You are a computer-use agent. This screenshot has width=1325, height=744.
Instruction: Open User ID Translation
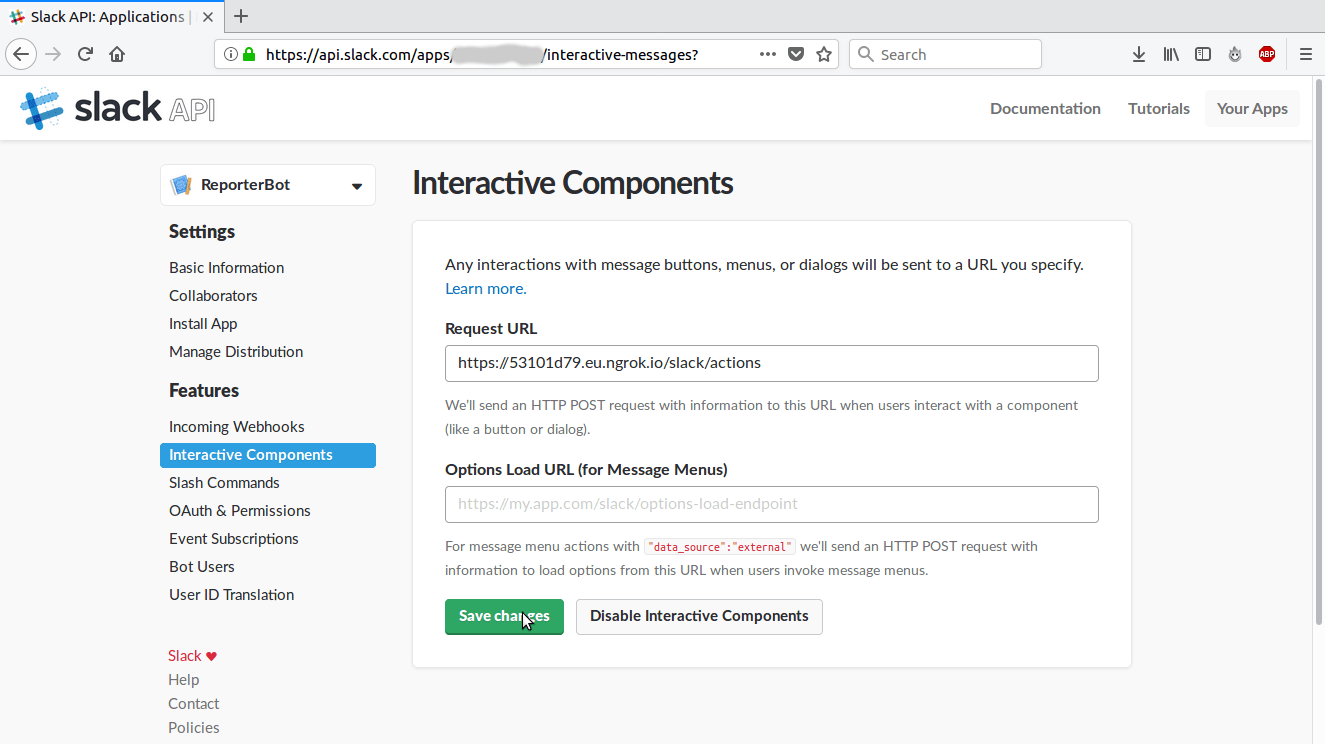[x=231, y=594]
